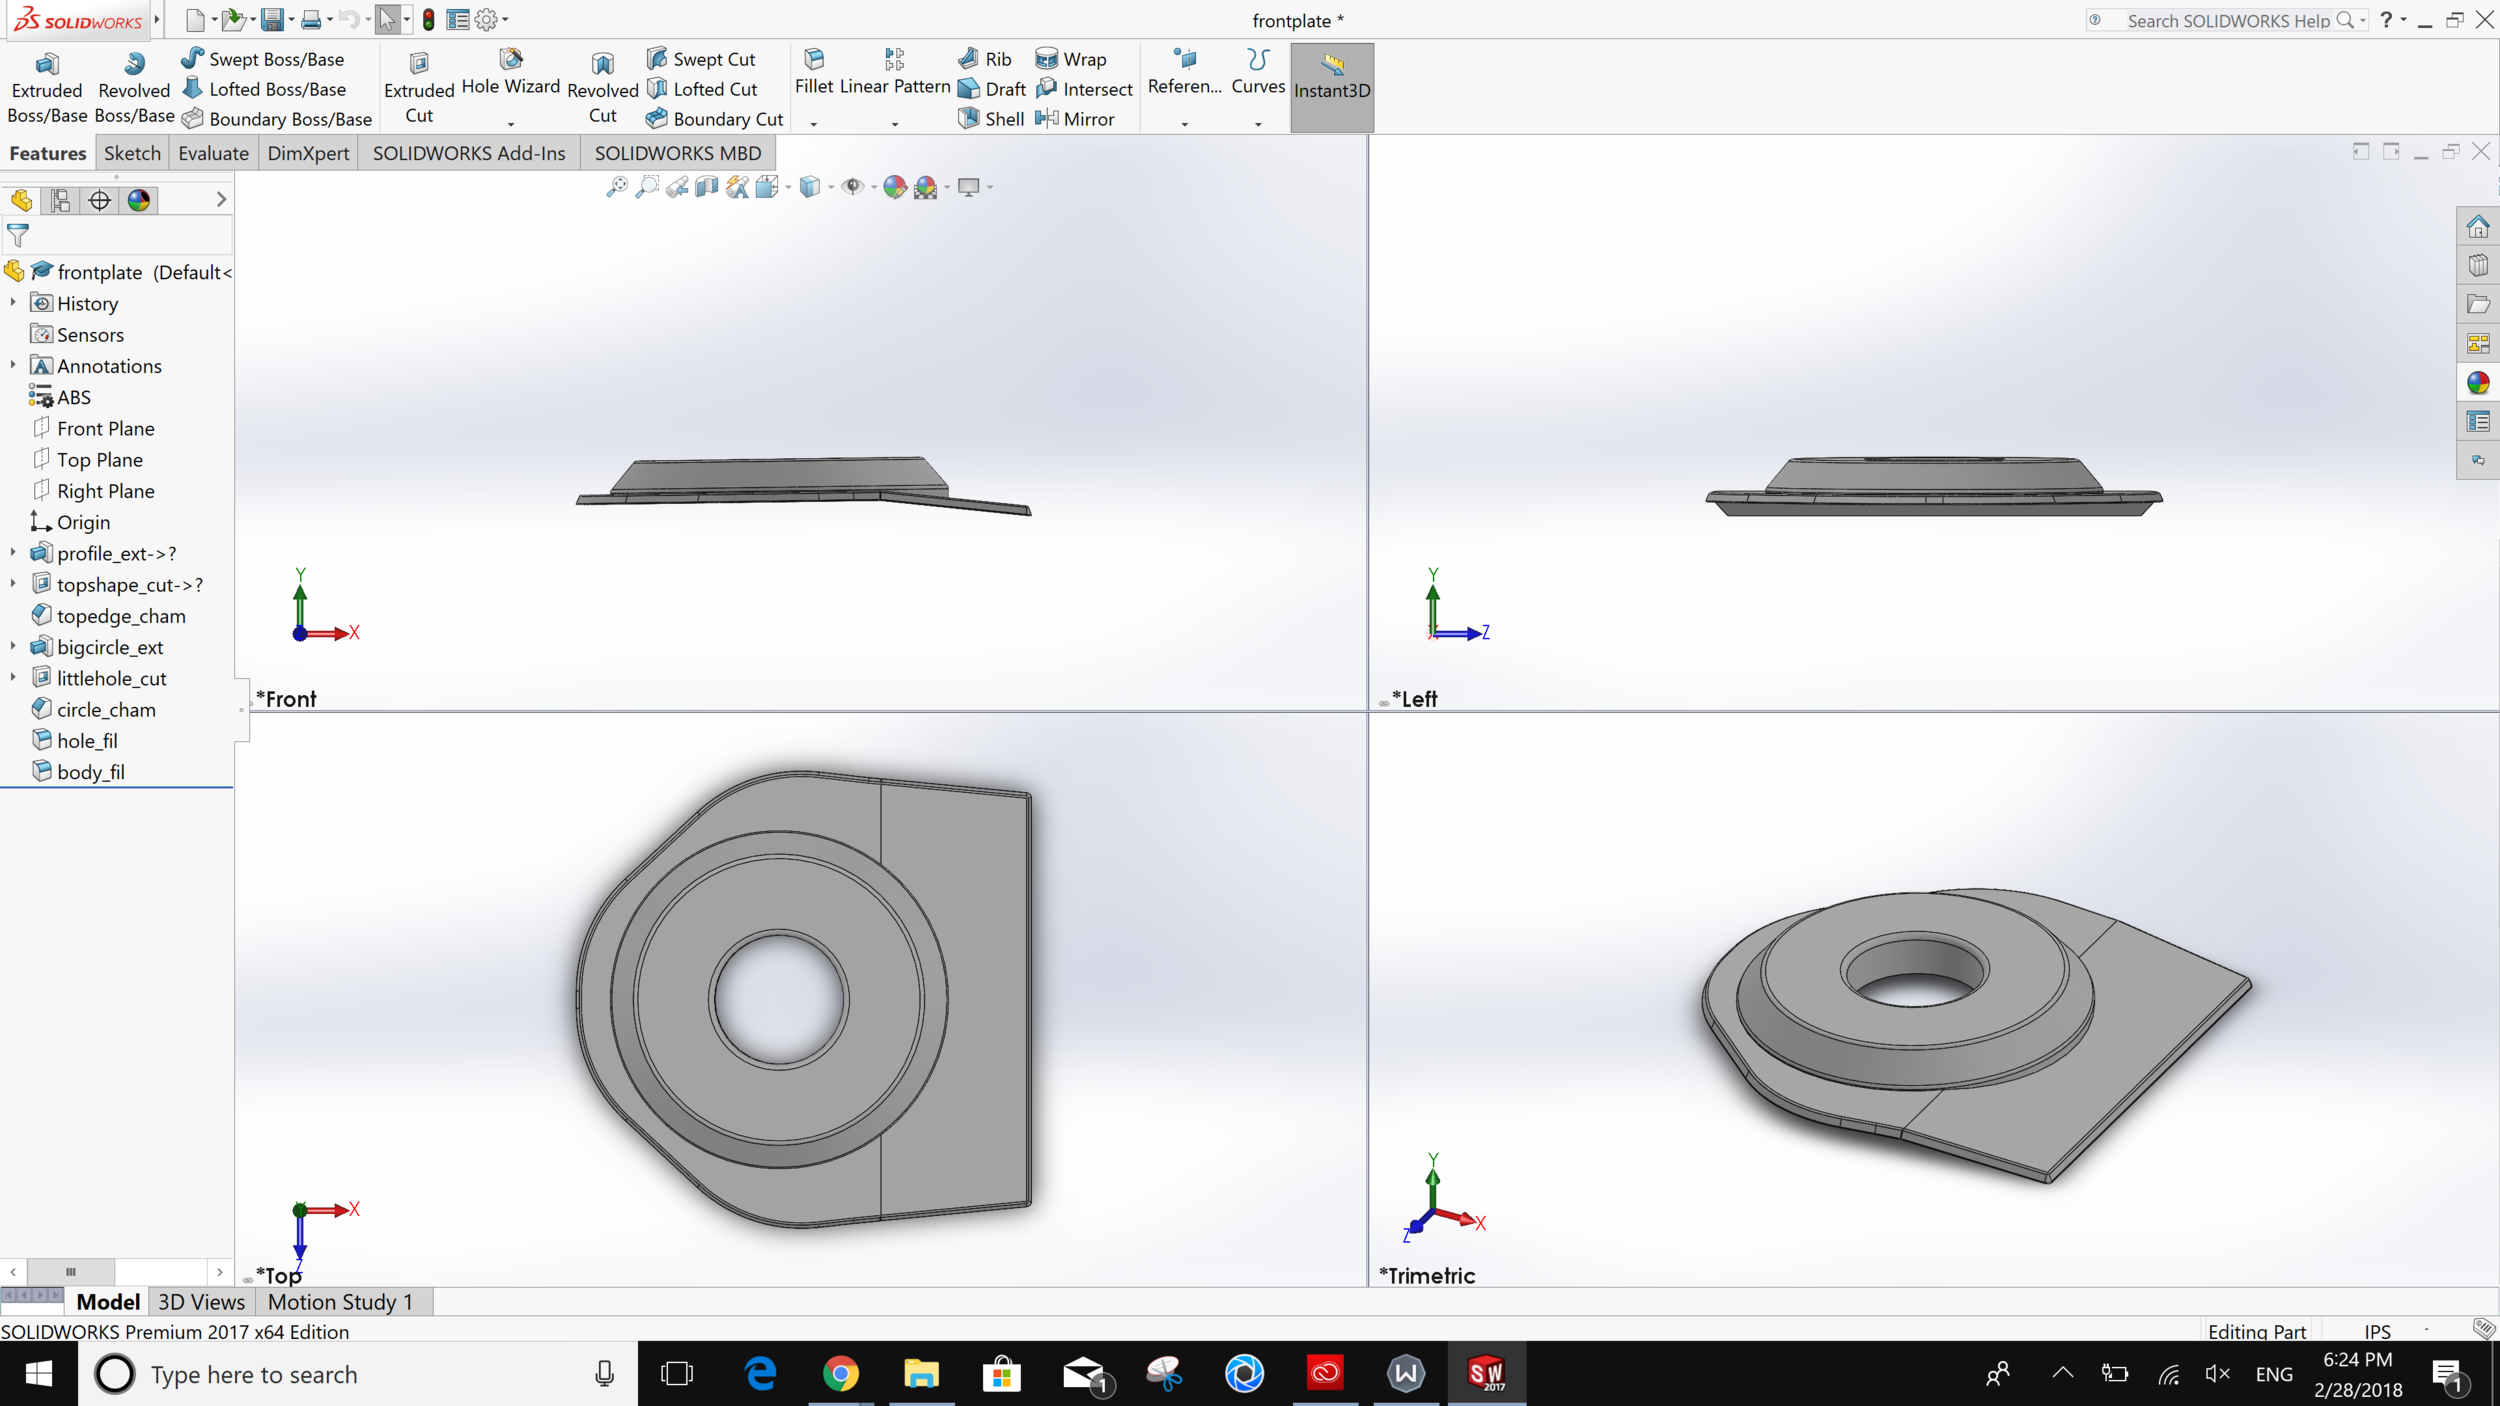Click the Appearances color ball in task pane

click(2477, 383)
